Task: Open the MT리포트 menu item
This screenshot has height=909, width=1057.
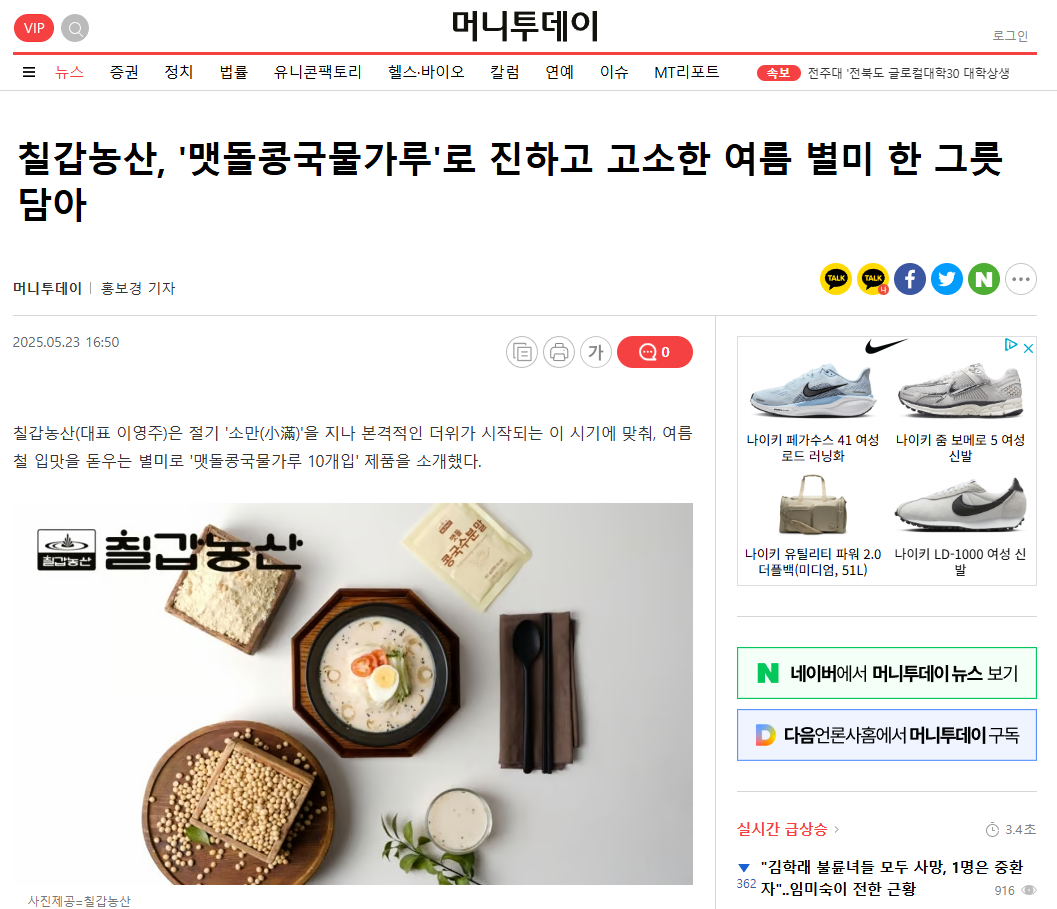Action: pos(686,72)
